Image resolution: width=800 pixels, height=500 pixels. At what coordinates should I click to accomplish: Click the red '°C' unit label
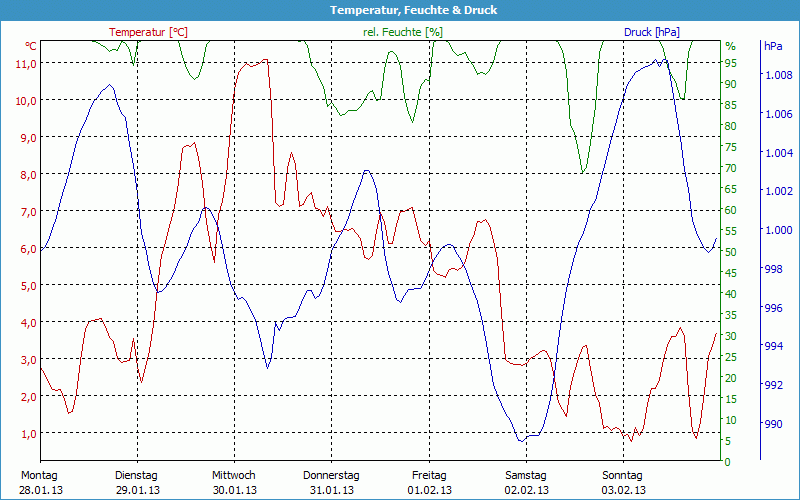coord(31,46)
